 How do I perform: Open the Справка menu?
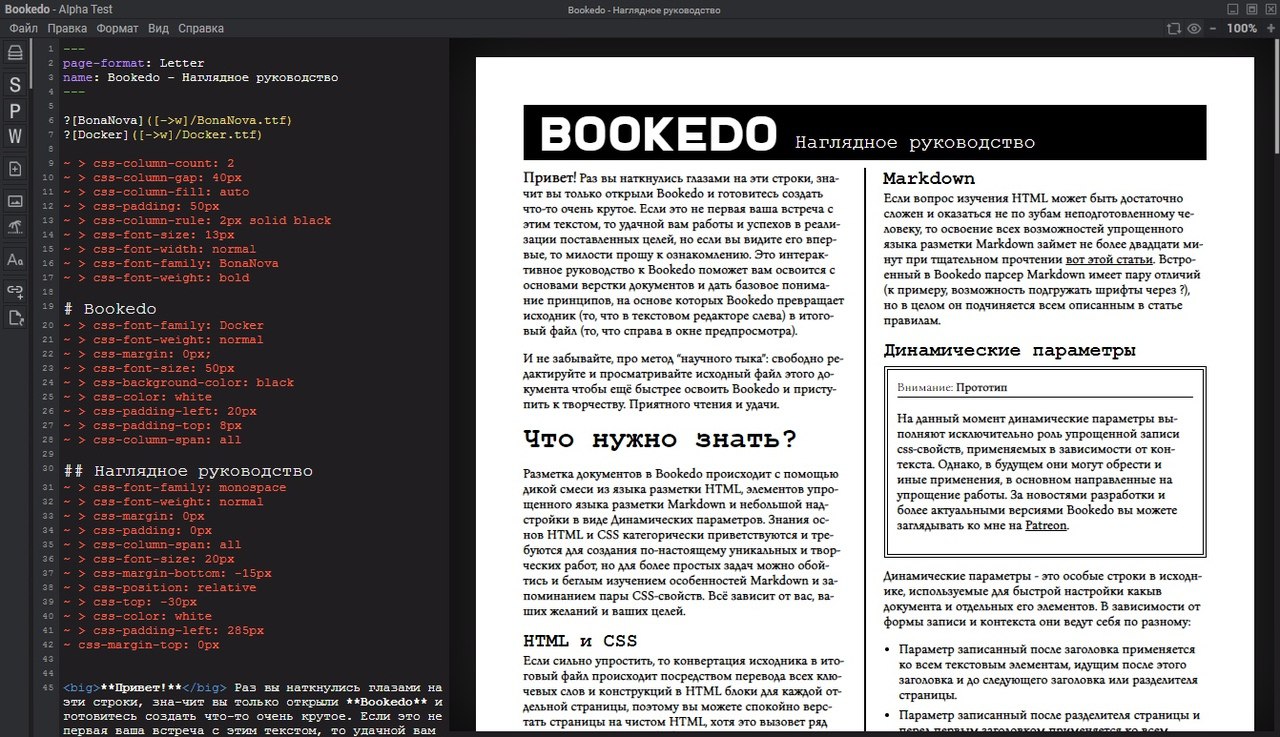[200, 29]
